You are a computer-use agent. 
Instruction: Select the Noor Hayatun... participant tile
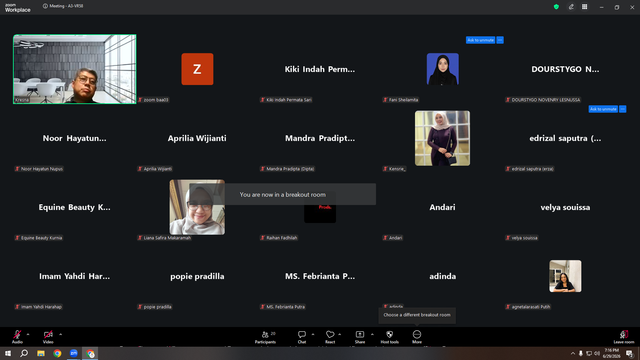click(x=75, y=138)
